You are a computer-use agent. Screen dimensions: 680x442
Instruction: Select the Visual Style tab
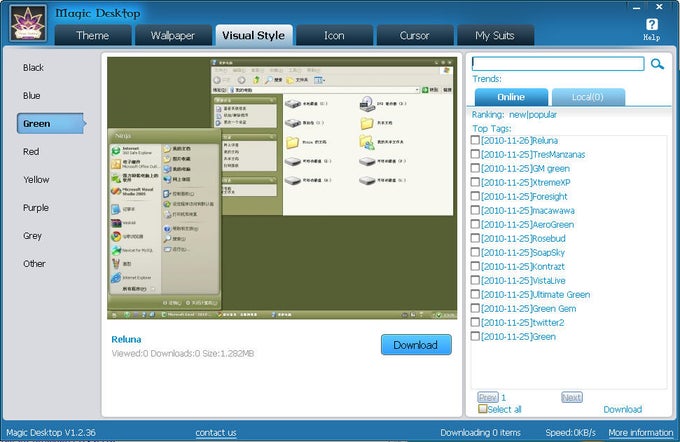click(x=254, y=35)
